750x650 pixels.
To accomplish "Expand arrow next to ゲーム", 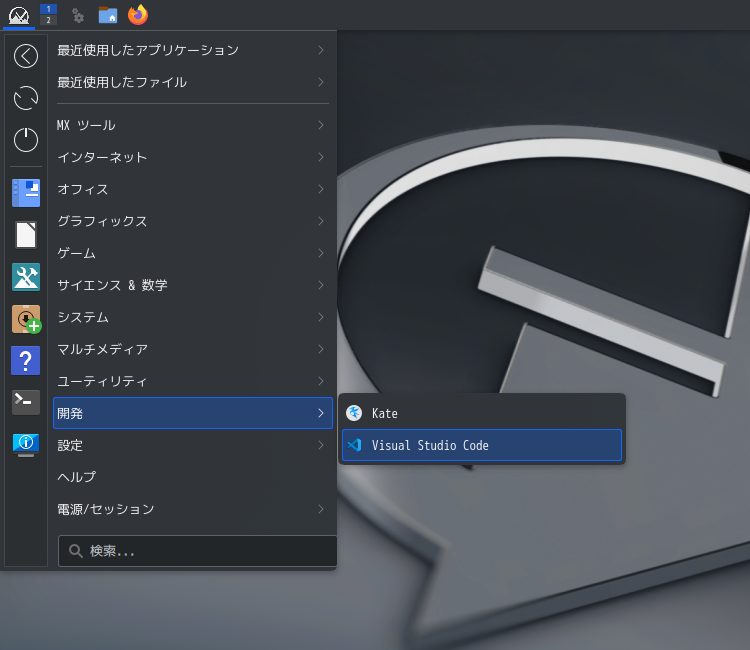I will point(321,253).
